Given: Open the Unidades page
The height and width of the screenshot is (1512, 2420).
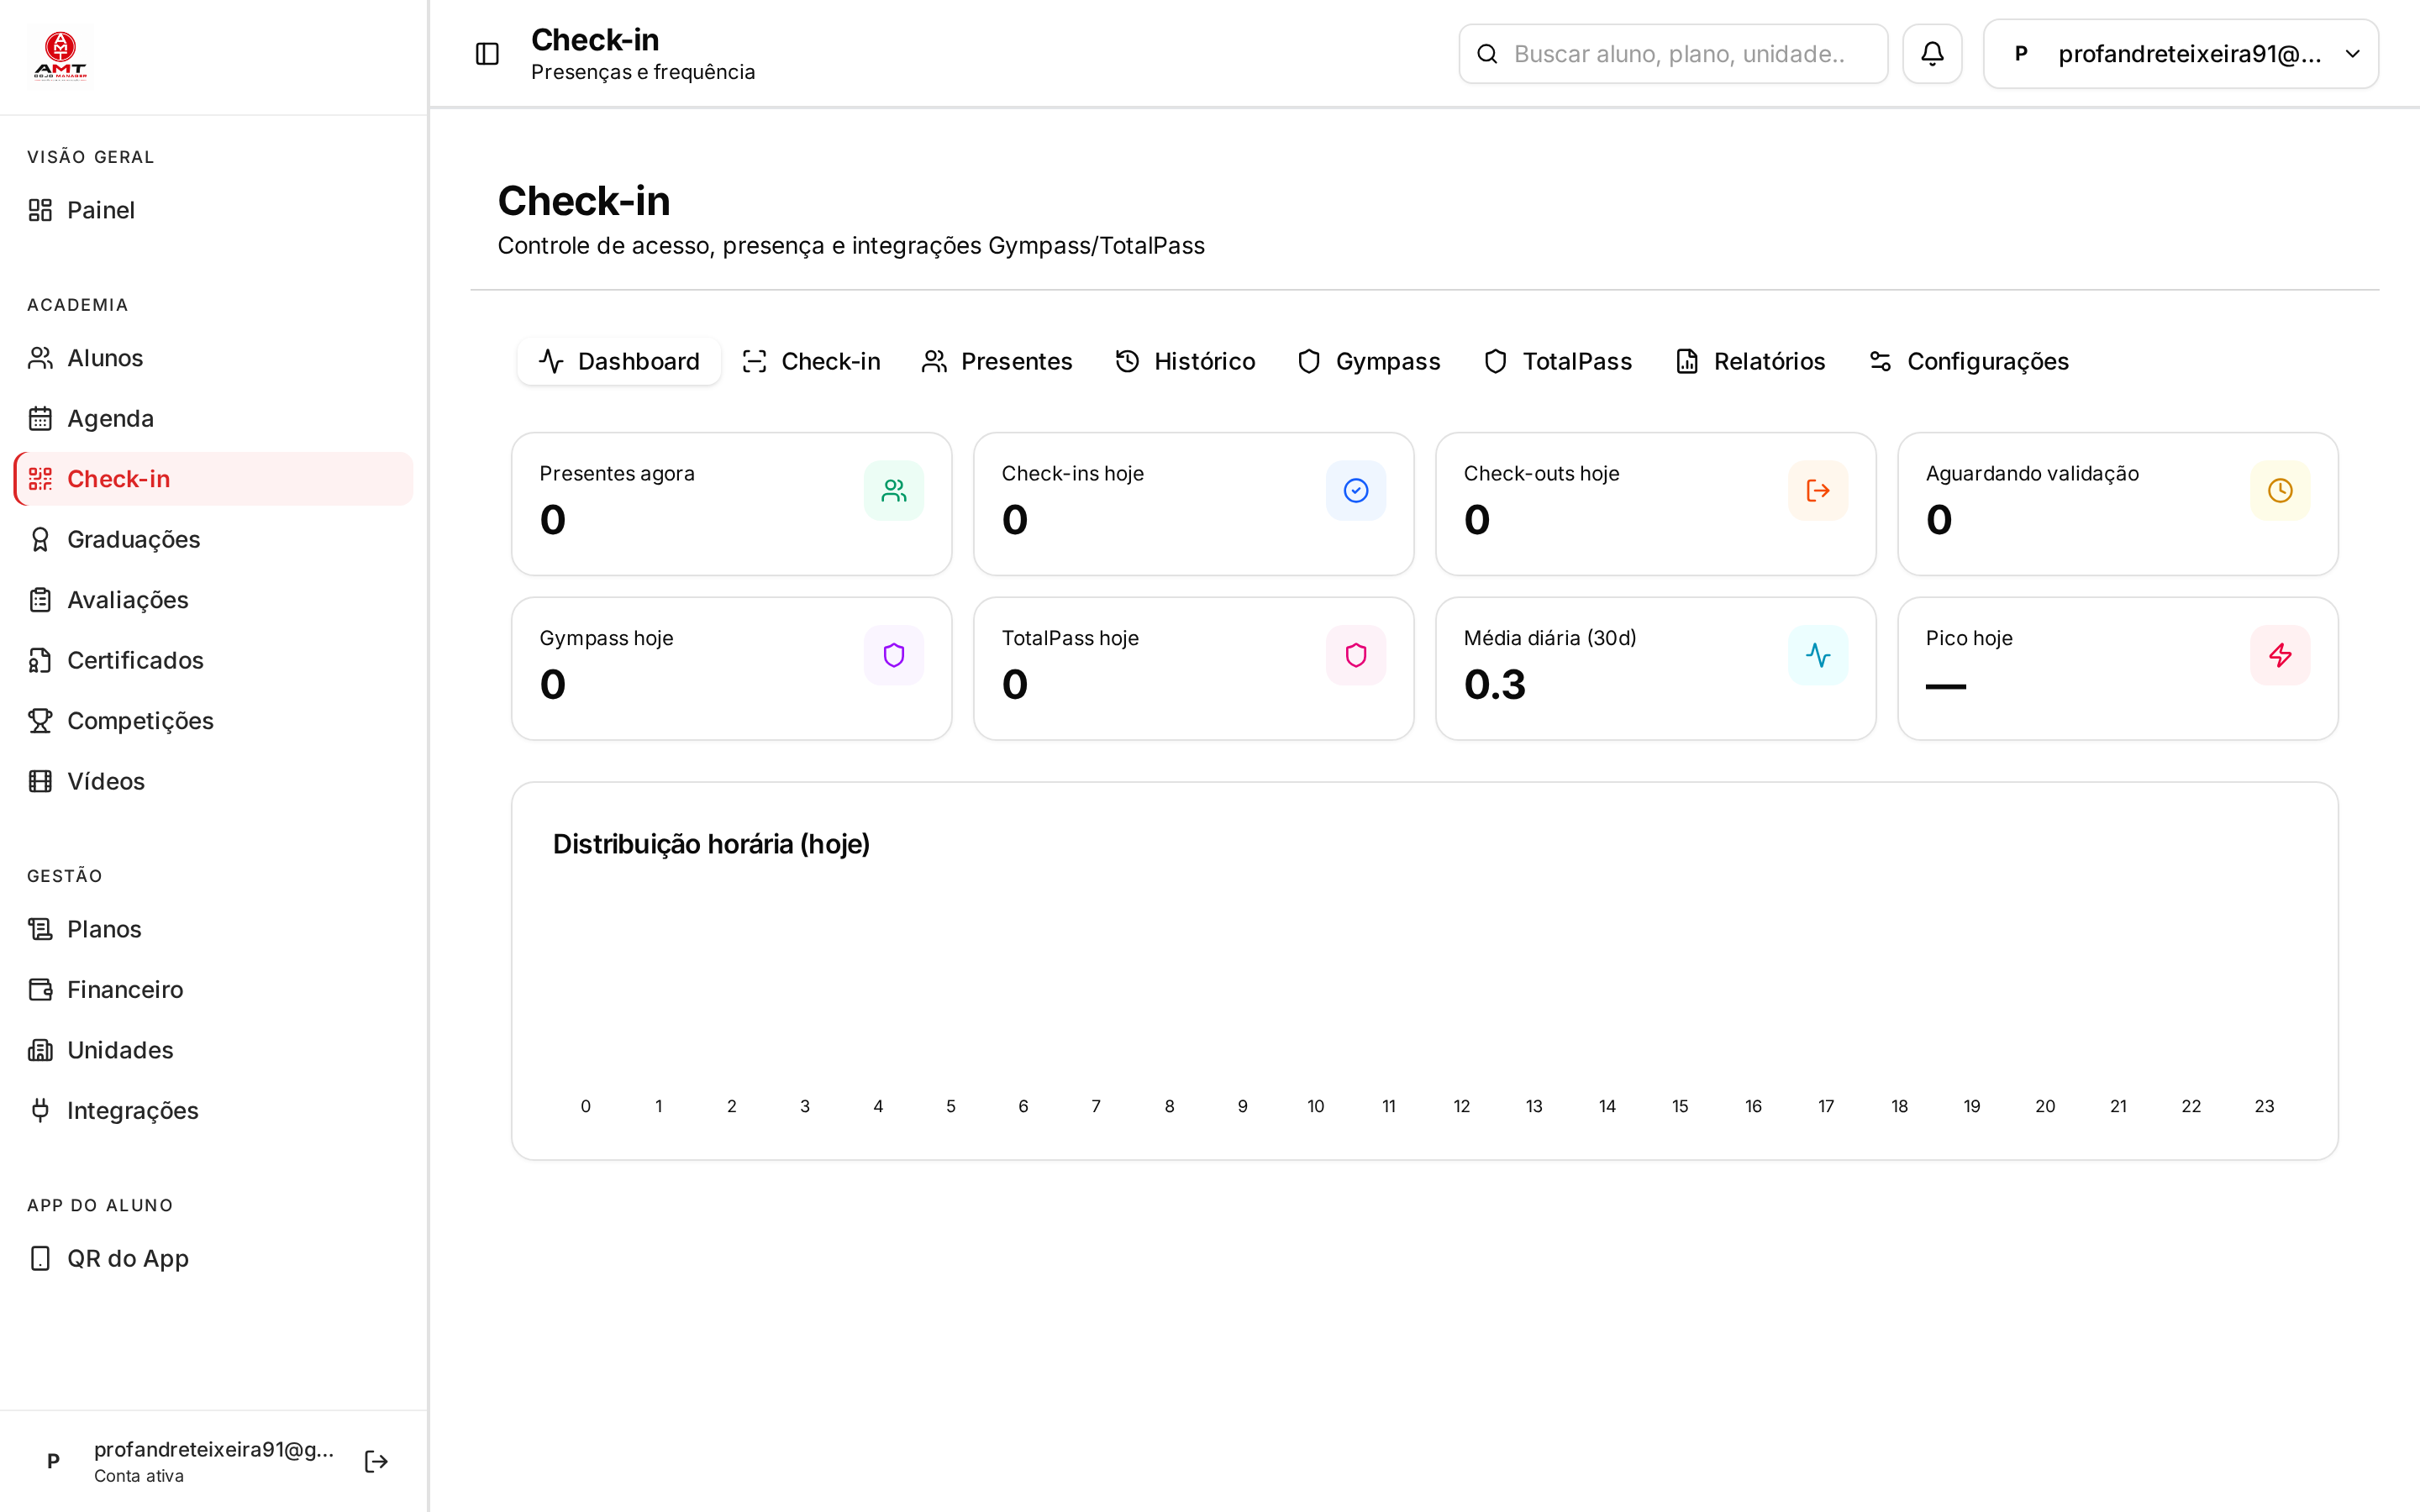Looking at the screenshot, I should pyautogui.click(x=213, y=1050).
